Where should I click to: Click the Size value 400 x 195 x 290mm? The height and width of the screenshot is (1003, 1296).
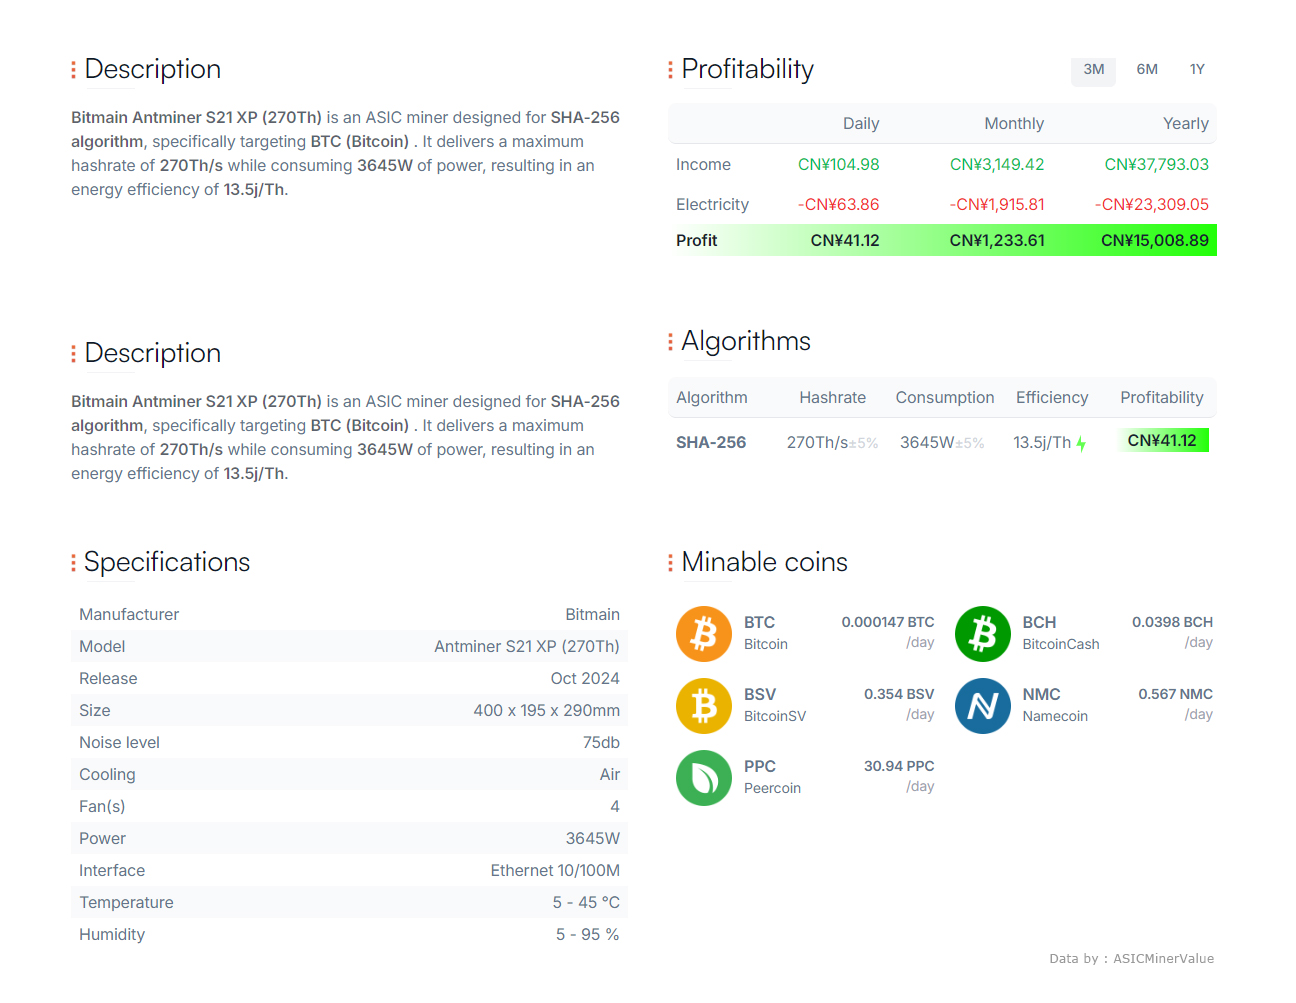(x=547, y=710)
